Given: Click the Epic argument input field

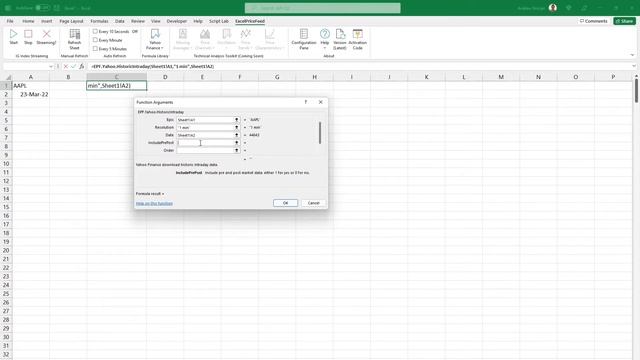Looking at the screenshot, I should click(x=205, y=120).
